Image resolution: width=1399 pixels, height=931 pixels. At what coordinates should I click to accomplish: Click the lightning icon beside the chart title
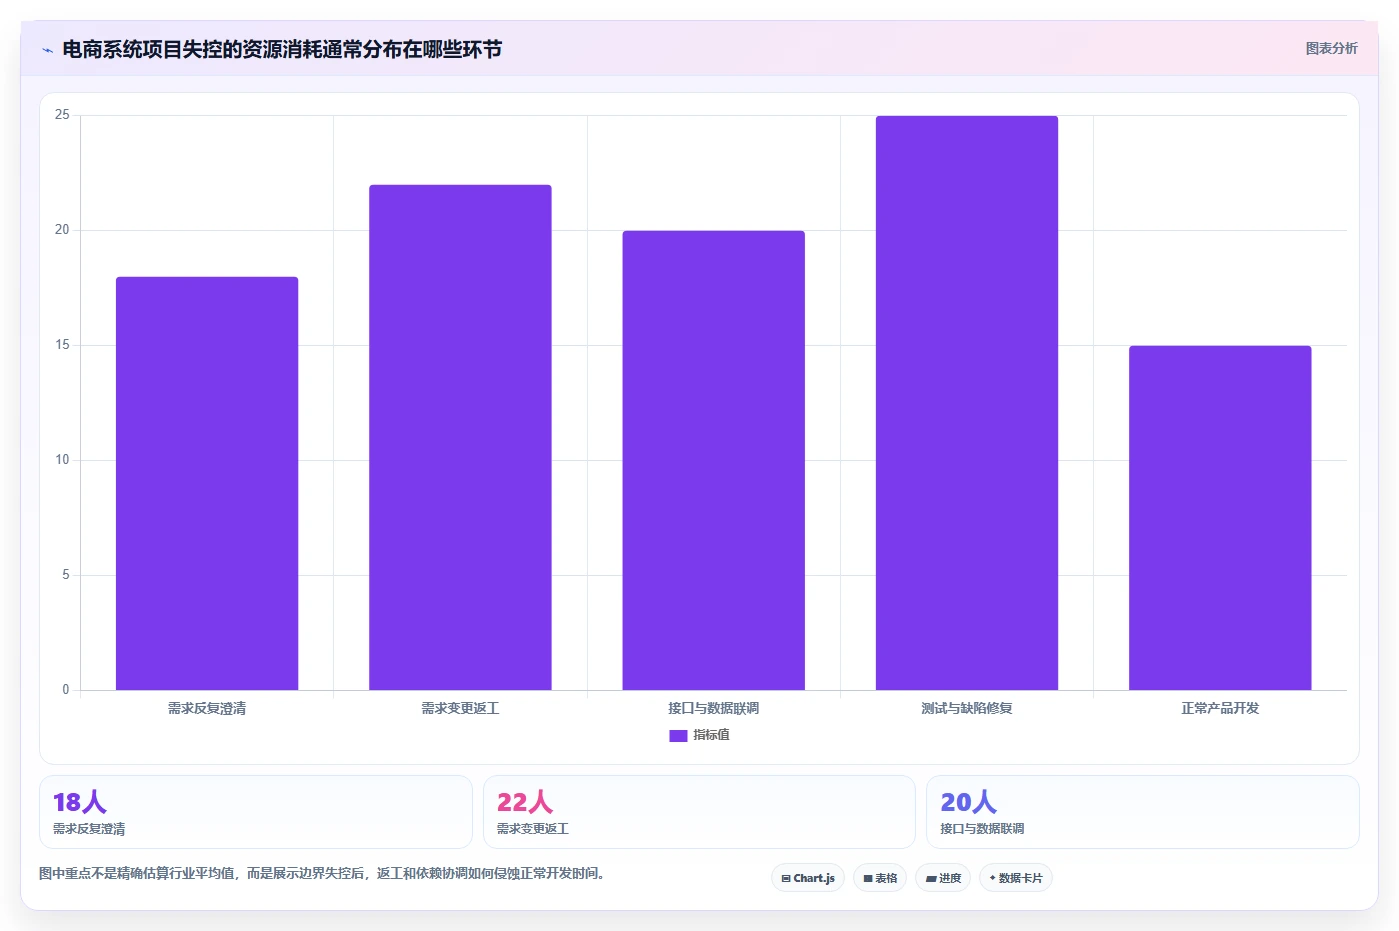click(x=47, y=50)
